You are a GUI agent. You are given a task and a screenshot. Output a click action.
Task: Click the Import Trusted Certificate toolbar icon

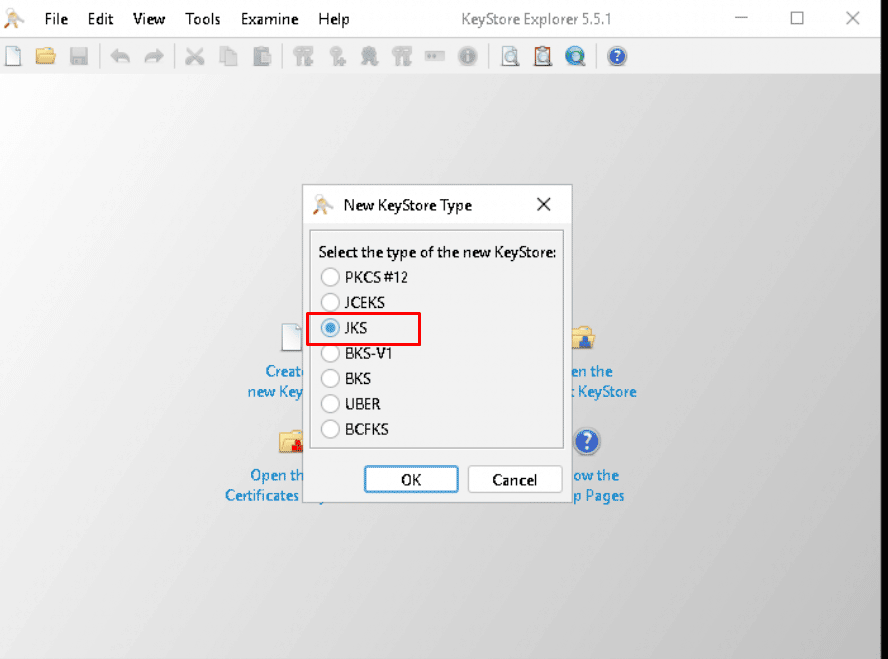[x=370, y=56]
